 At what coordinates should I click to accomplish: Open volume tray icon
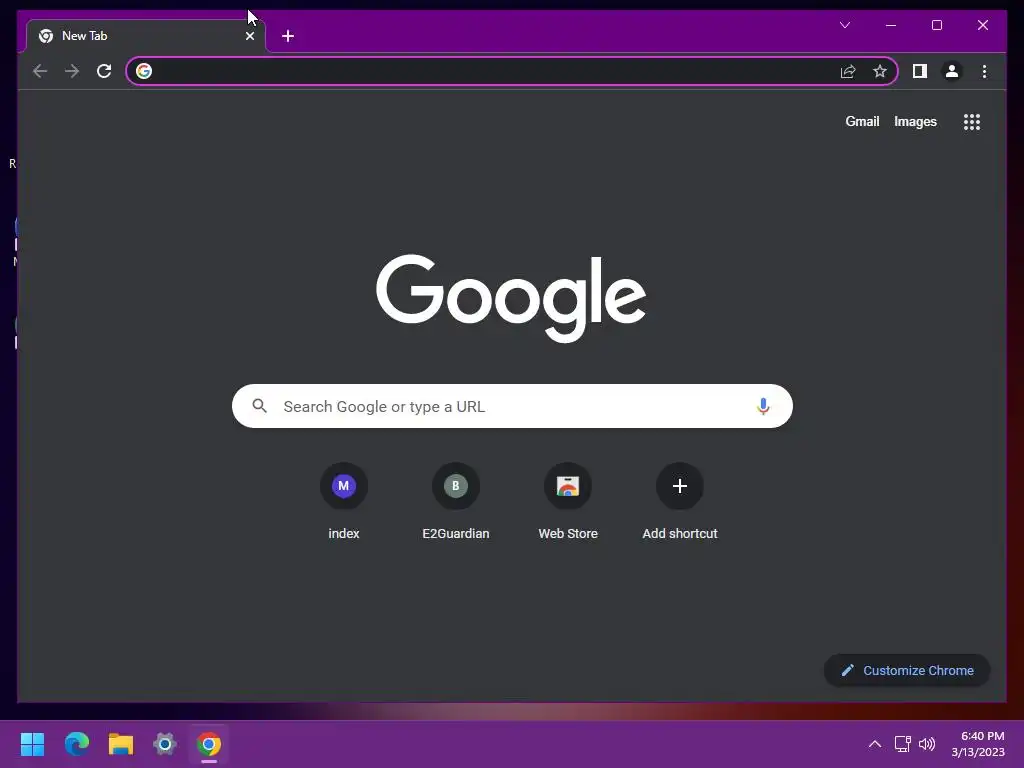927,744
